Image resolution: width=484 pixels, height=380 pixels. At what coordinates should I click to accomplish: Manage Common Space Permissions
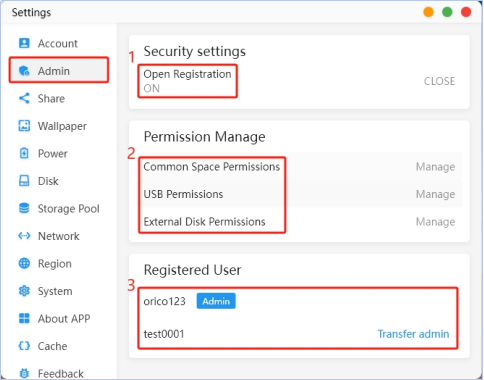click(x=435, y=167)
